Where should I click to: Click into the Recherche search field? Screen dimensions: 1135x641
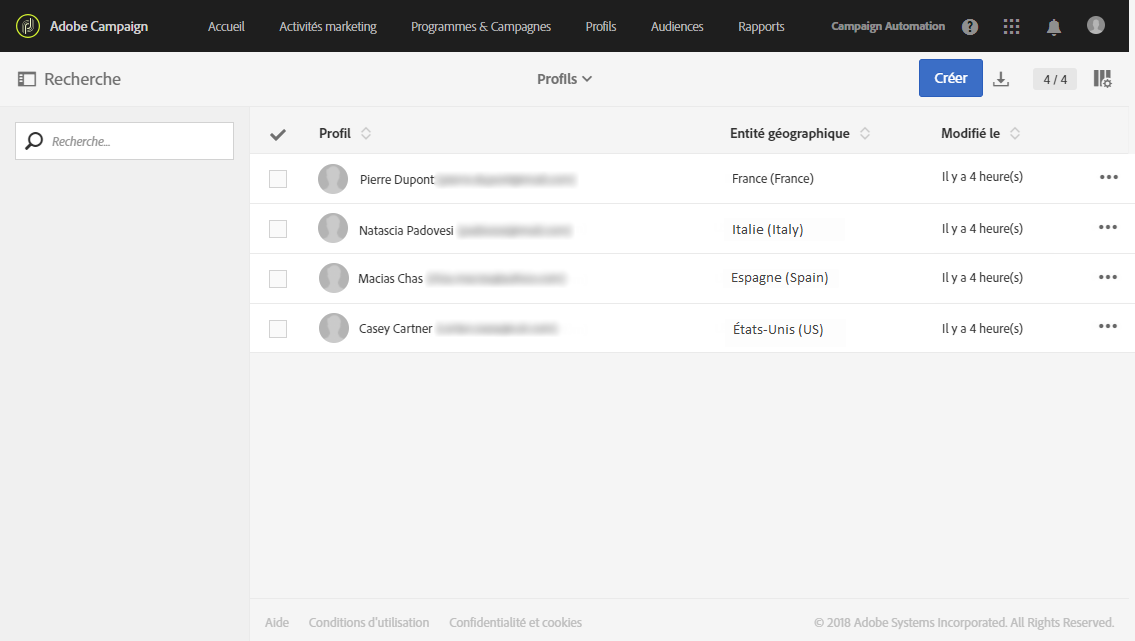coord(135,142)
